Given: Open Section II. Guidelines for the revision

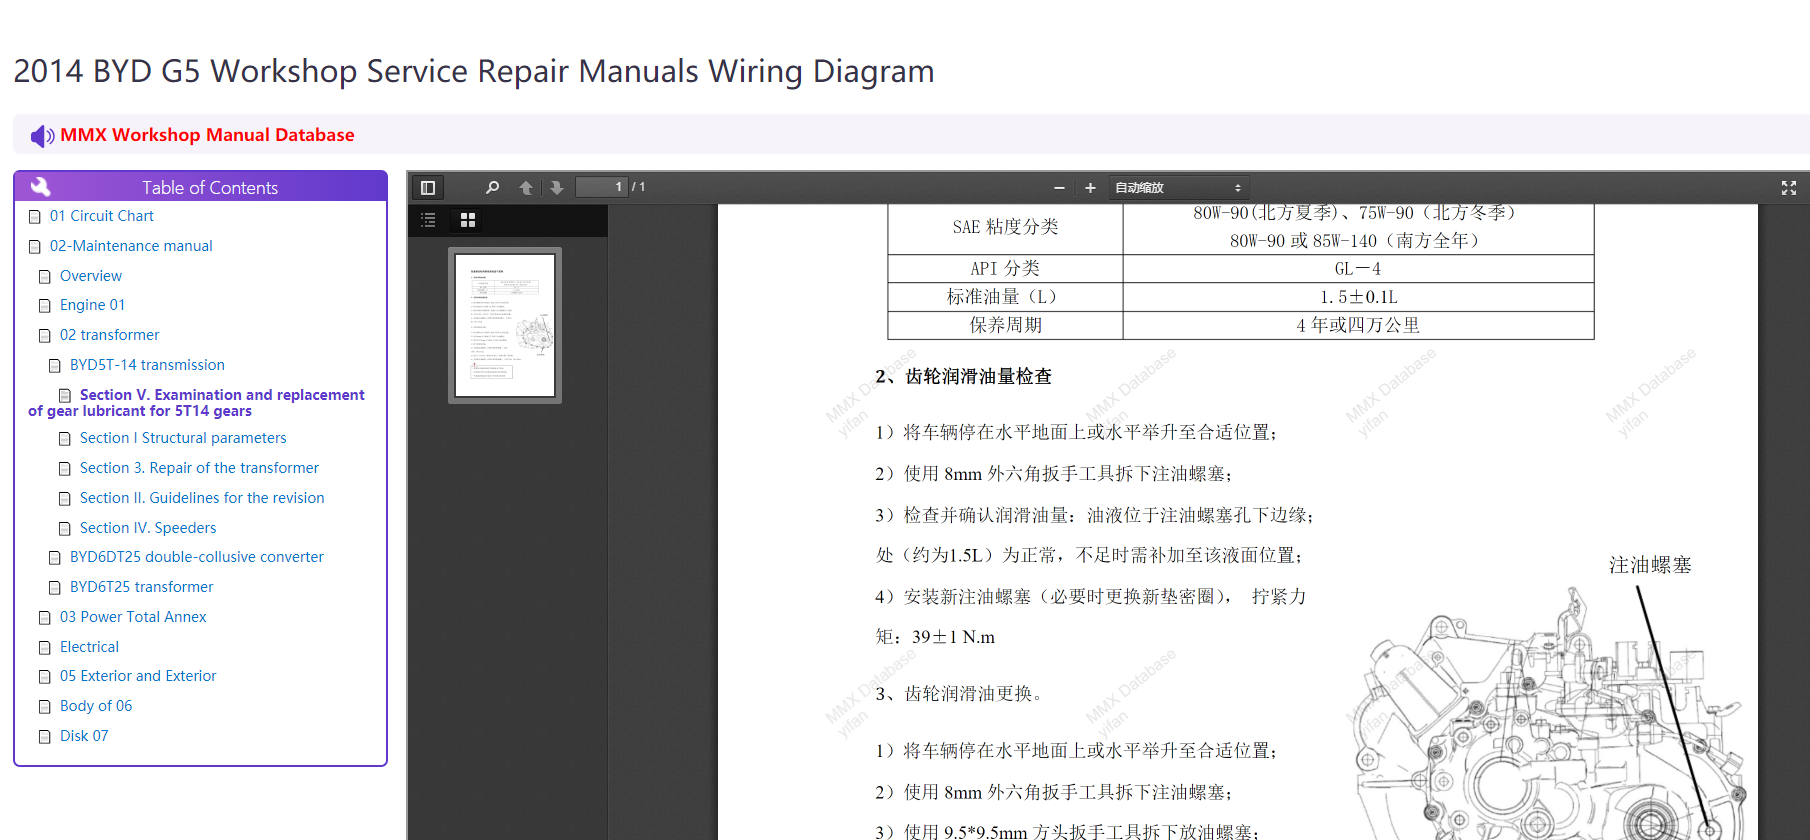Looking at the screenshot, I should (202, 498).
